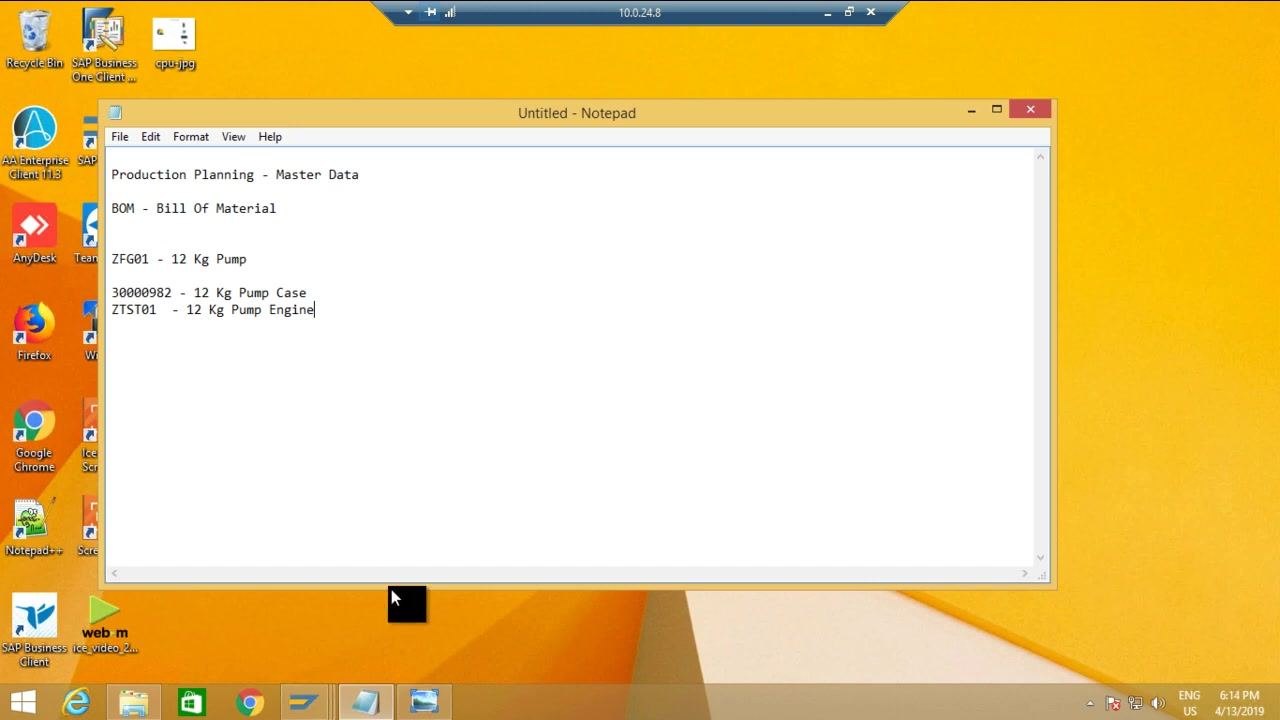Switch to Notepad taskbar button
The height and width of the screenshot is (720, 1280).
click(x=365, y=702)
